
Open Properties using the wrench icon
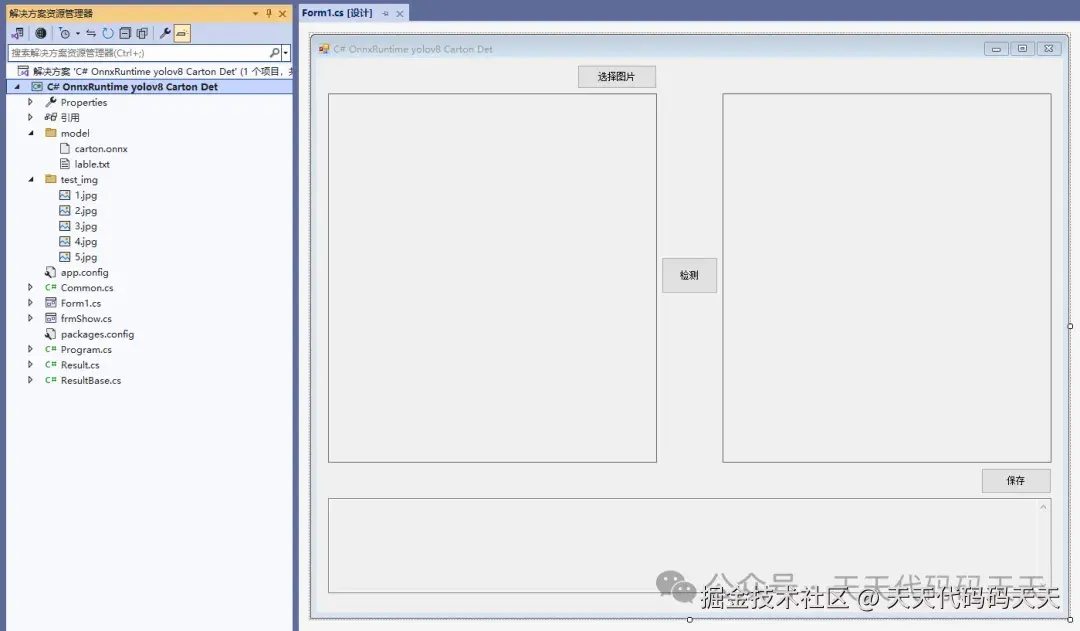[164, 33]
